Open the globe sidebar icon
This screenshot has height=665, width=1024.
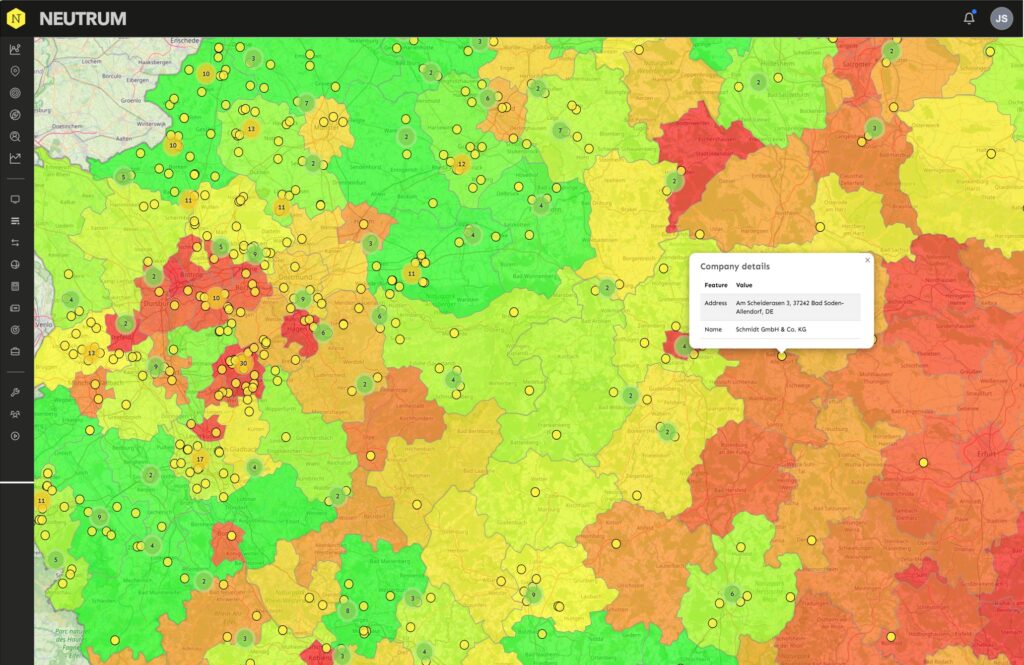15,265
